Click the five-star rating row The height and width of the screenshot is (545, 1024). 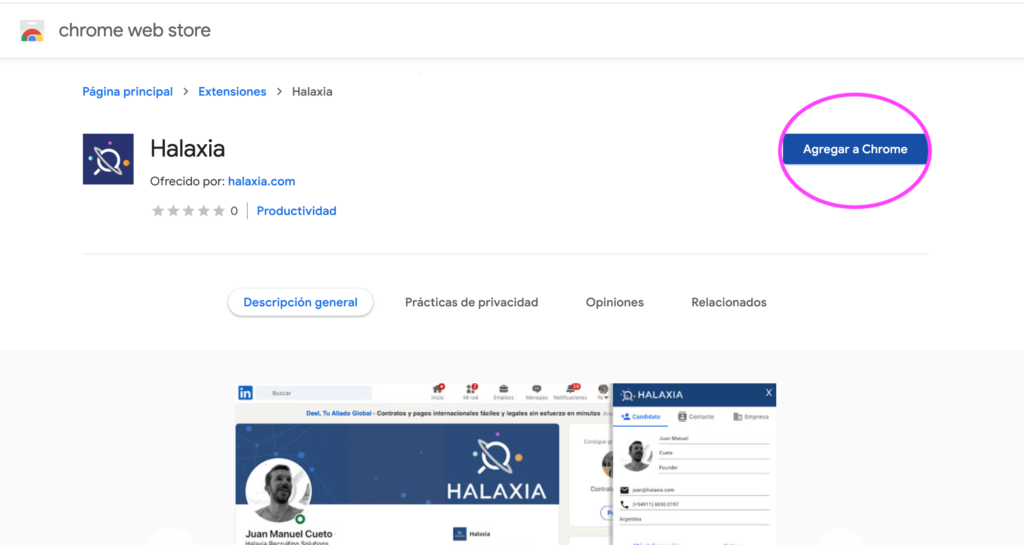pos(188,211)
